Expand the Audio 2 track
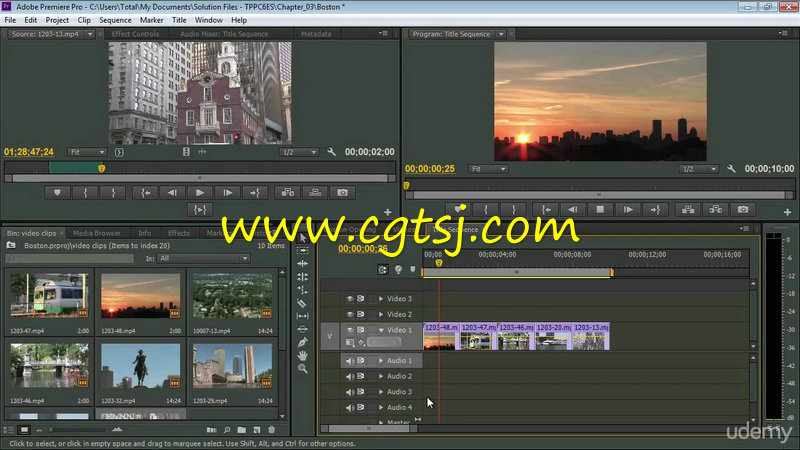Viewport: 800px width, 450px height. 381,377
